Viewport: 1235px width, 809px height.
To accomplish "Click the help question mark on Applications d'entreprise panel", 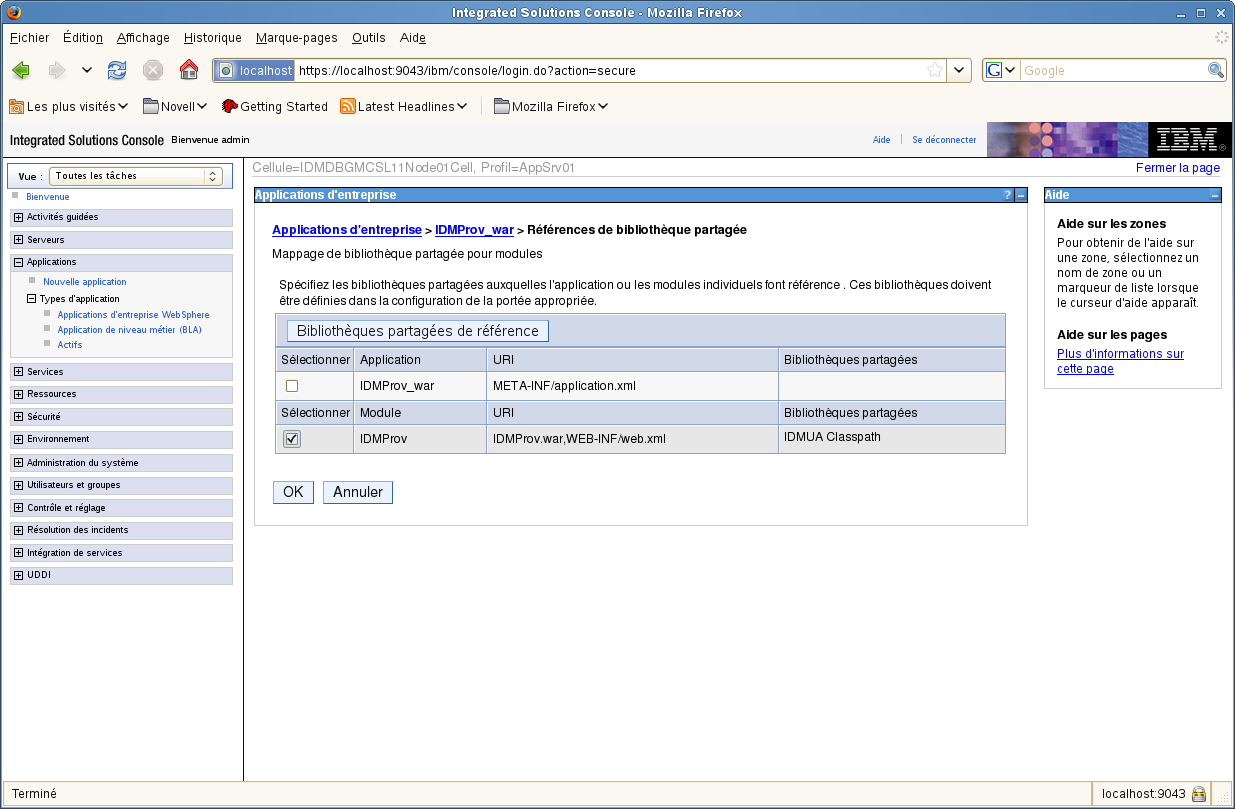I will (x=1007, y=195).
